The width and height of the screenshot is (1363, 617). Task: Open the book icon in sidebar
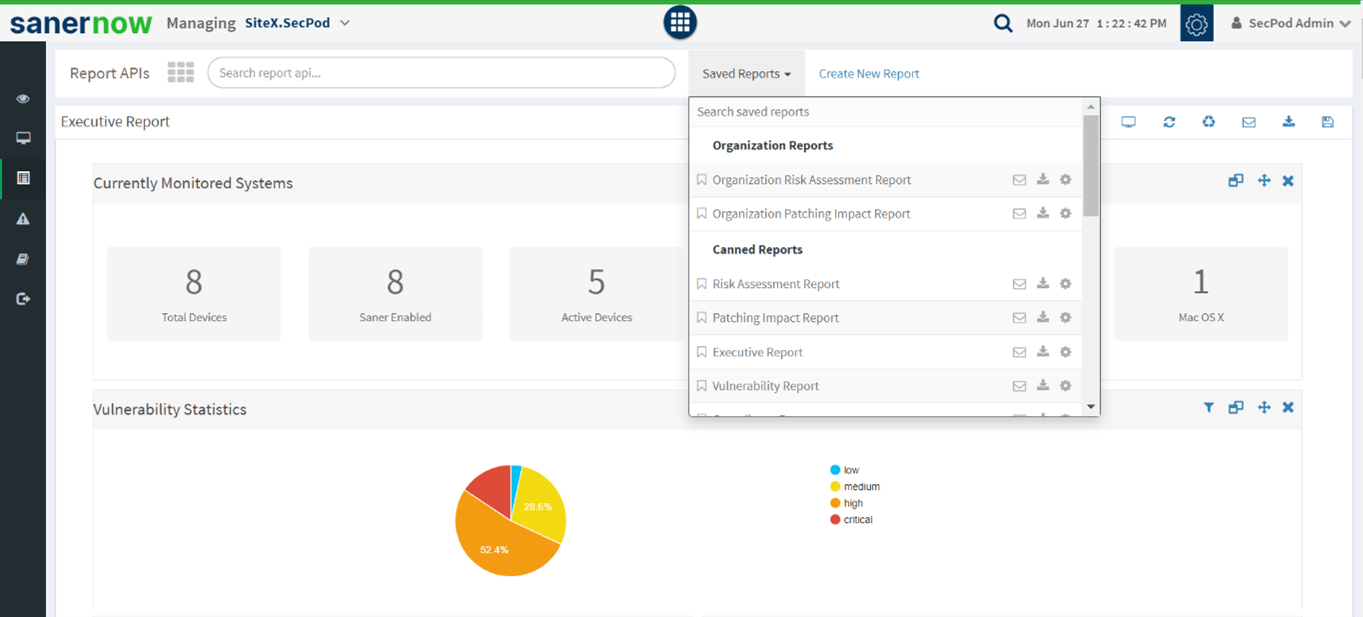[x=23, y=259]
